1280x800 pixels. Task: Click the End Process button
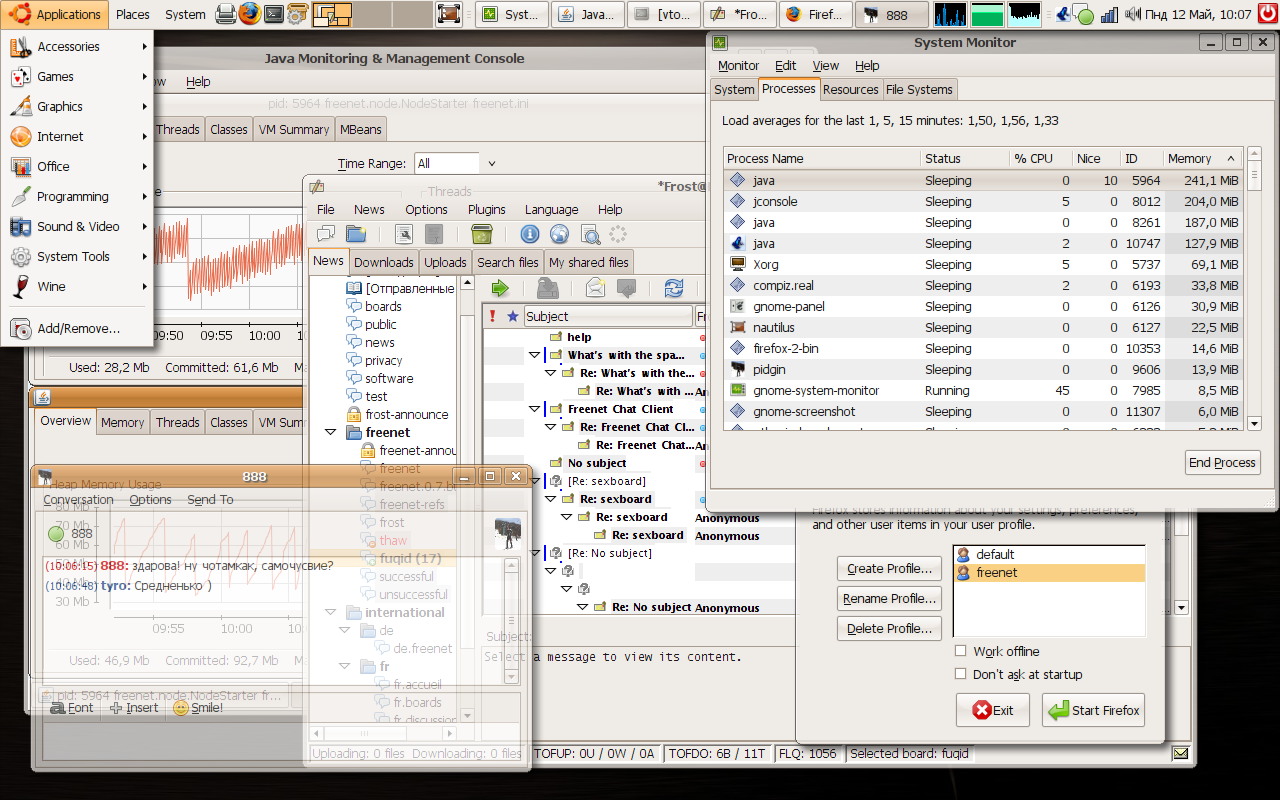[1221, 462]
